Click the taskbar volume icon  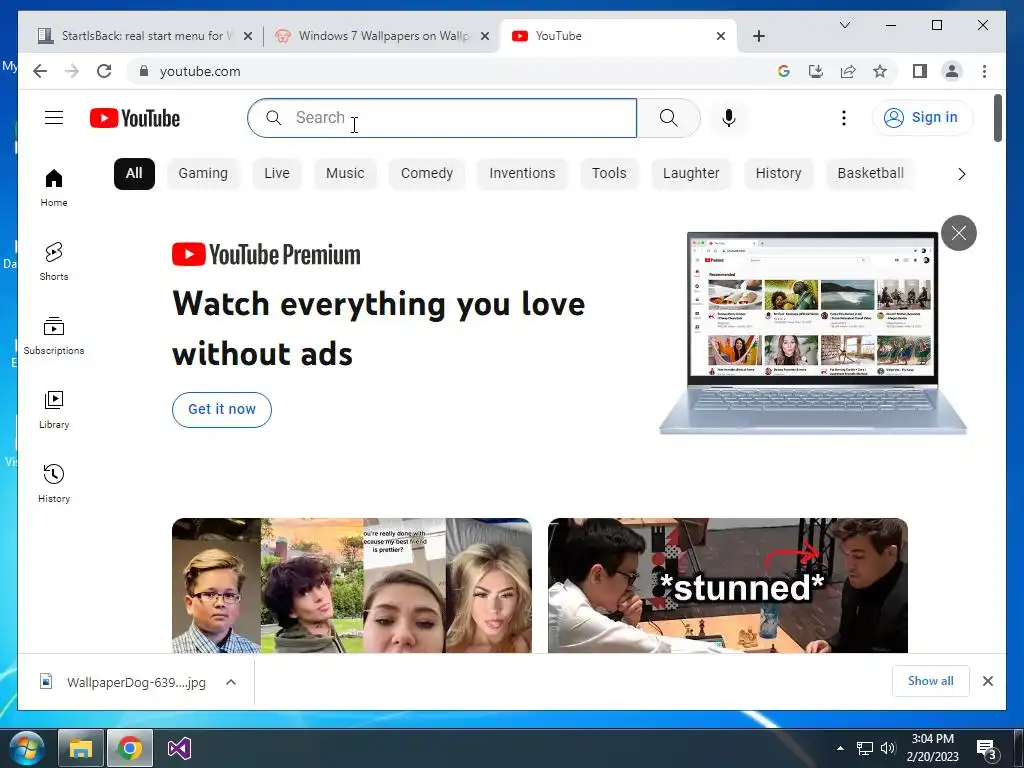click(x=888, y=748)
